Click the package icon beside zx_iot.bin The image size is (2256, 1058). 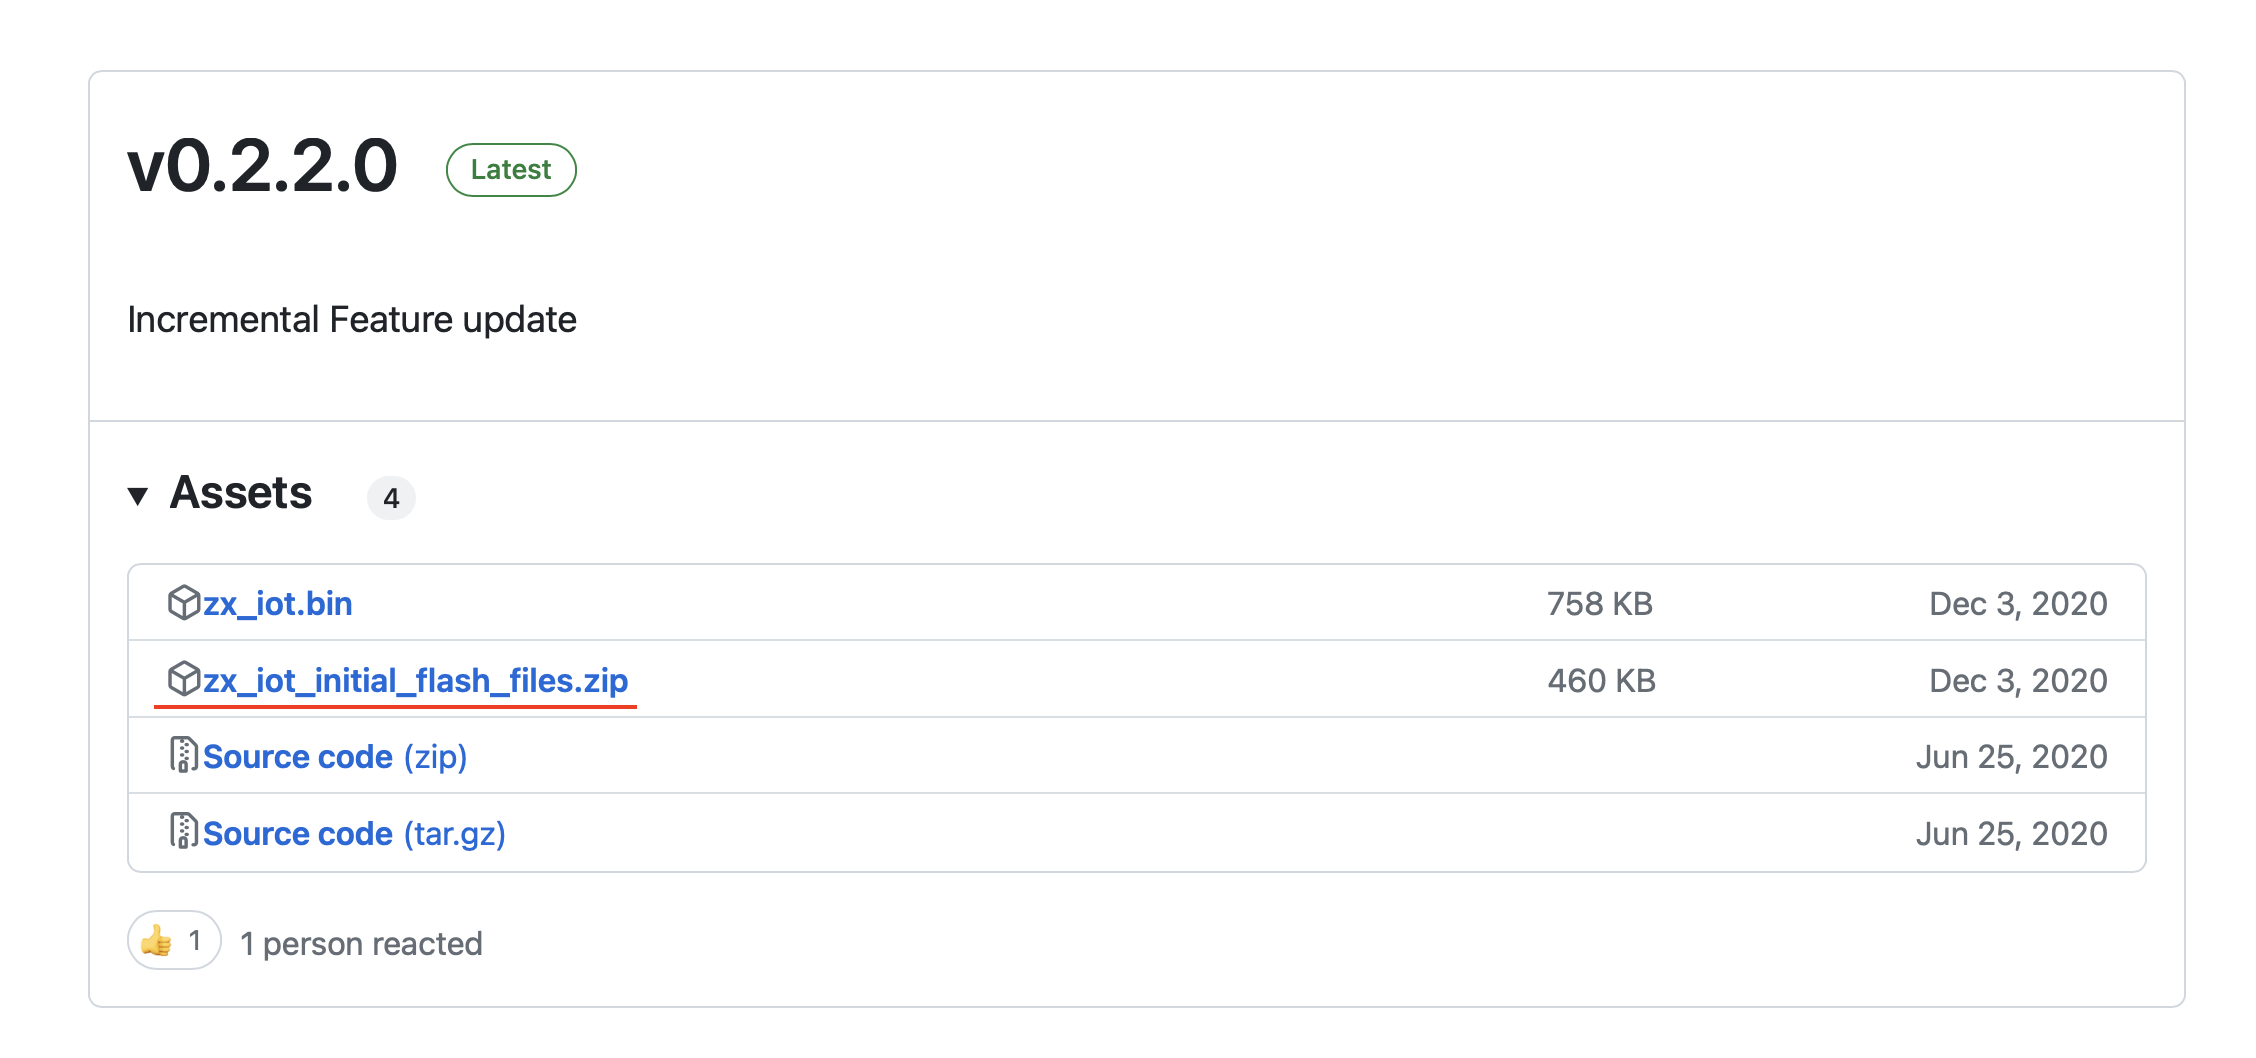pyautogui.click(x=184, y=603)
